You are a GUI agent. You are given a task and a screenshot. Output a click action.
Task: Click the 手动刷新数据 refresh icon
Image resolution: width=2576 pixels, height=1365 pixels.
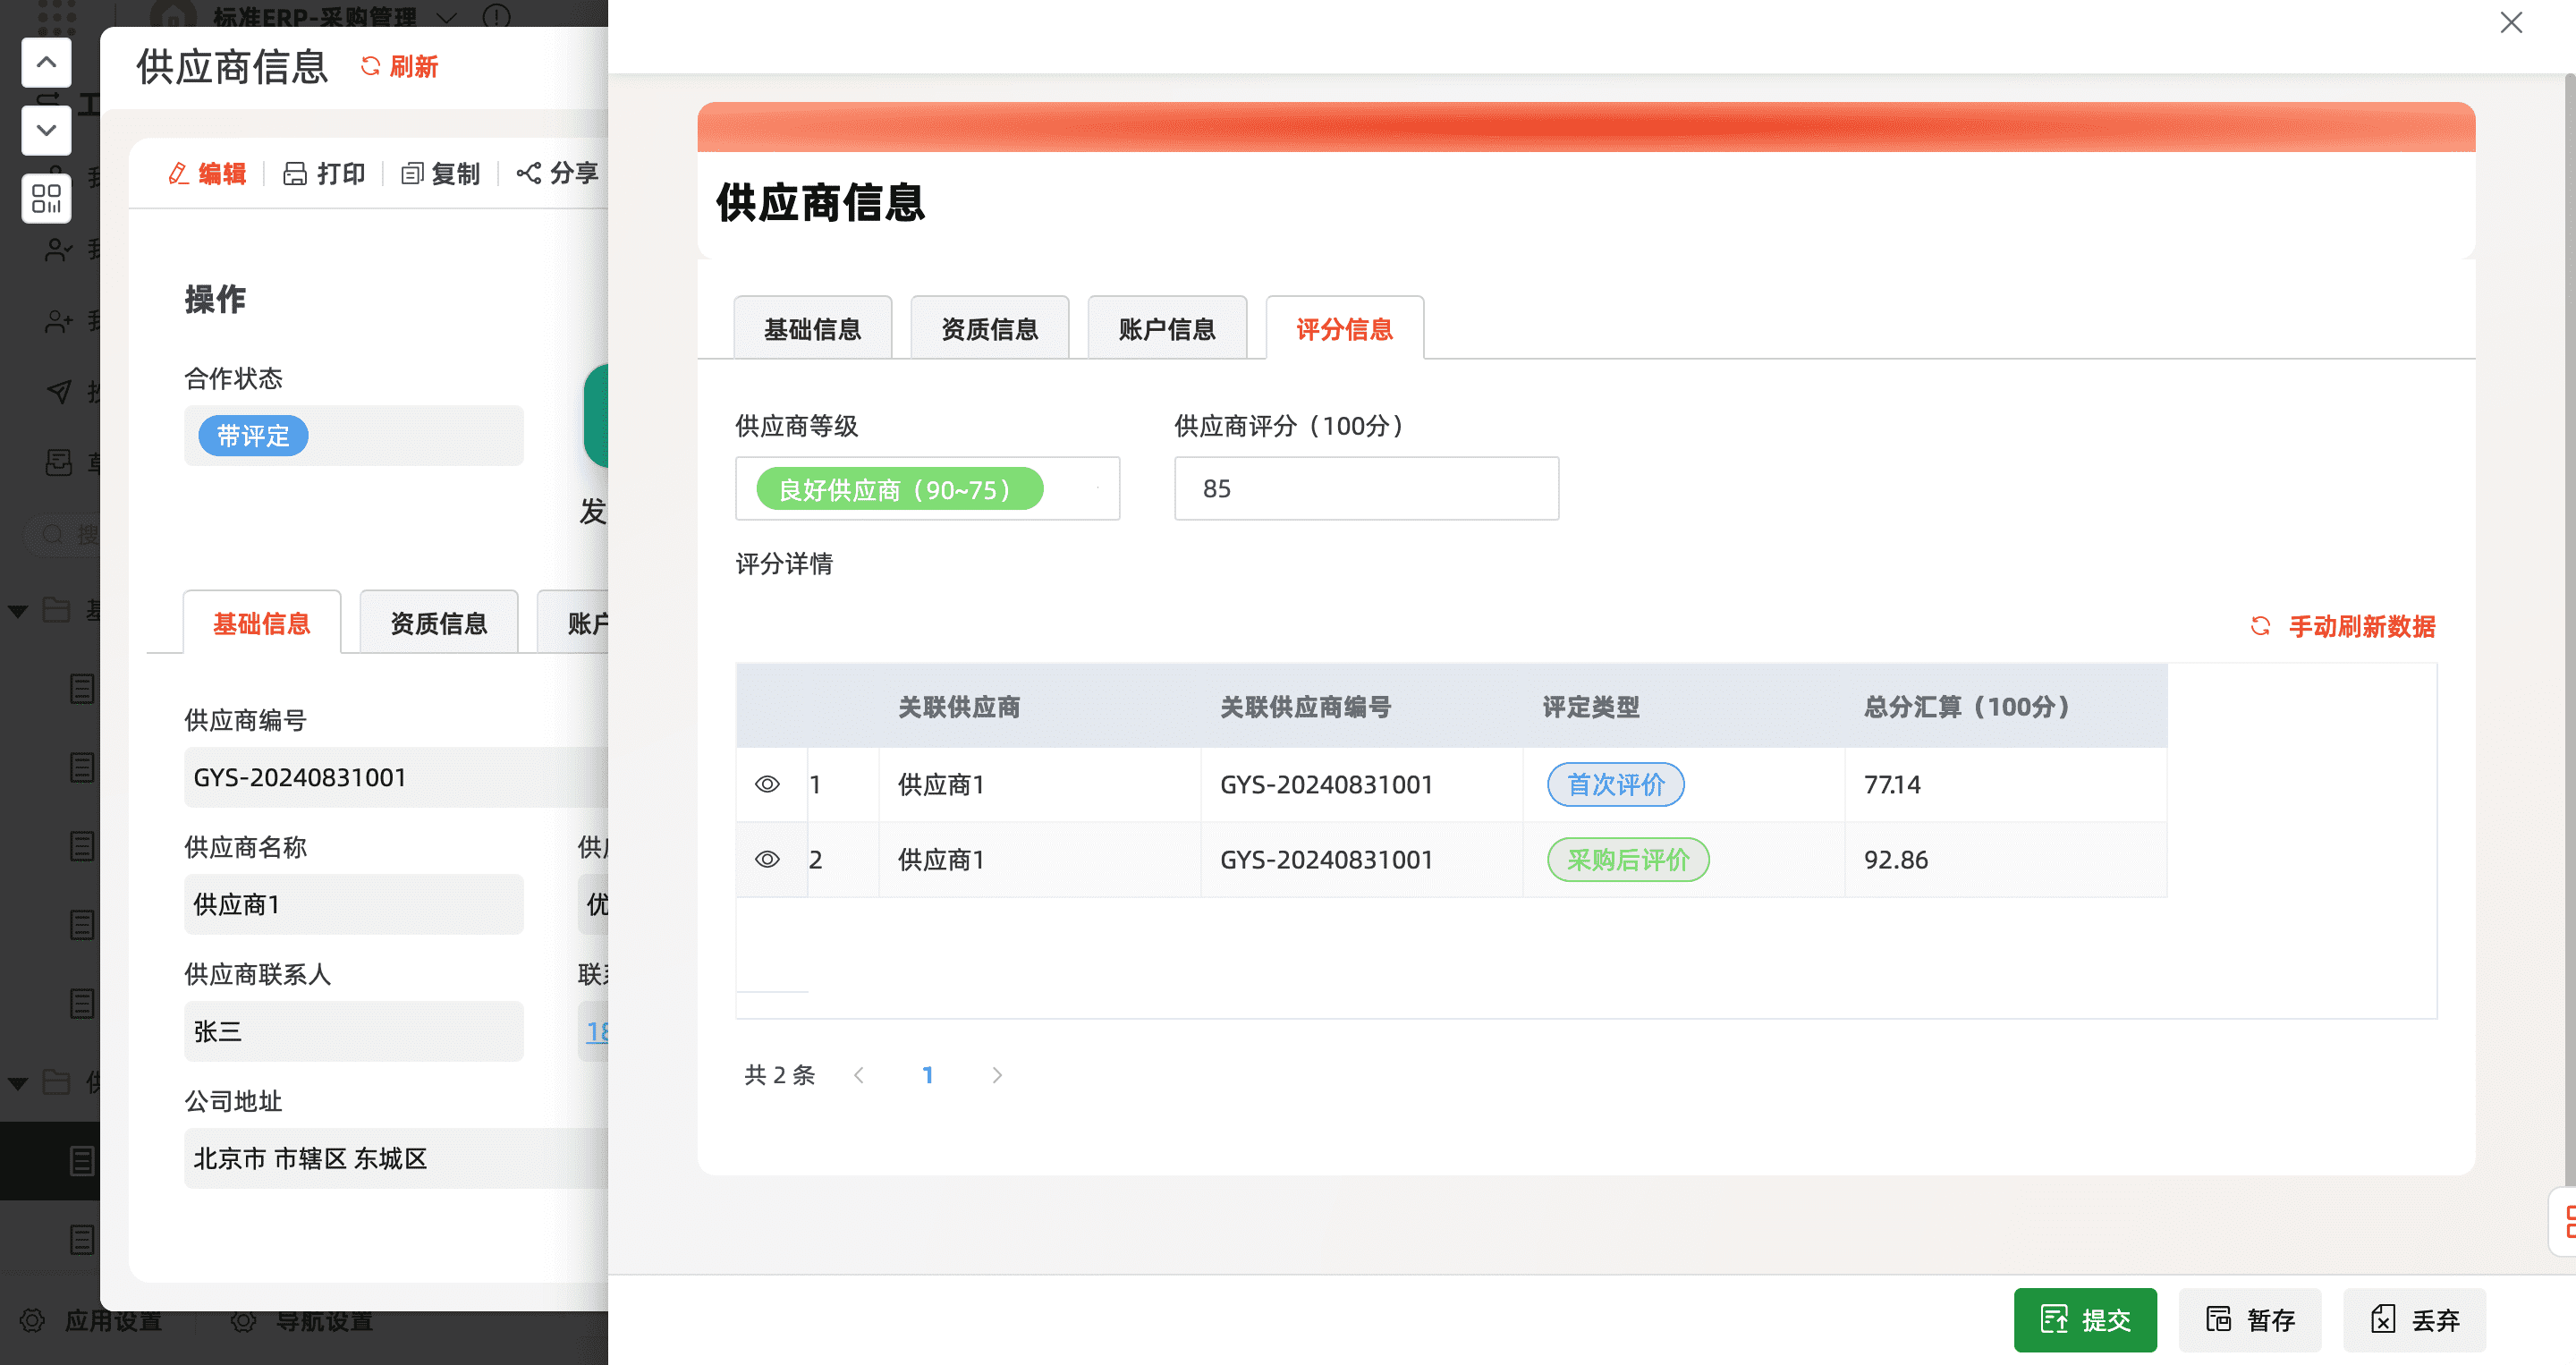2260,626
